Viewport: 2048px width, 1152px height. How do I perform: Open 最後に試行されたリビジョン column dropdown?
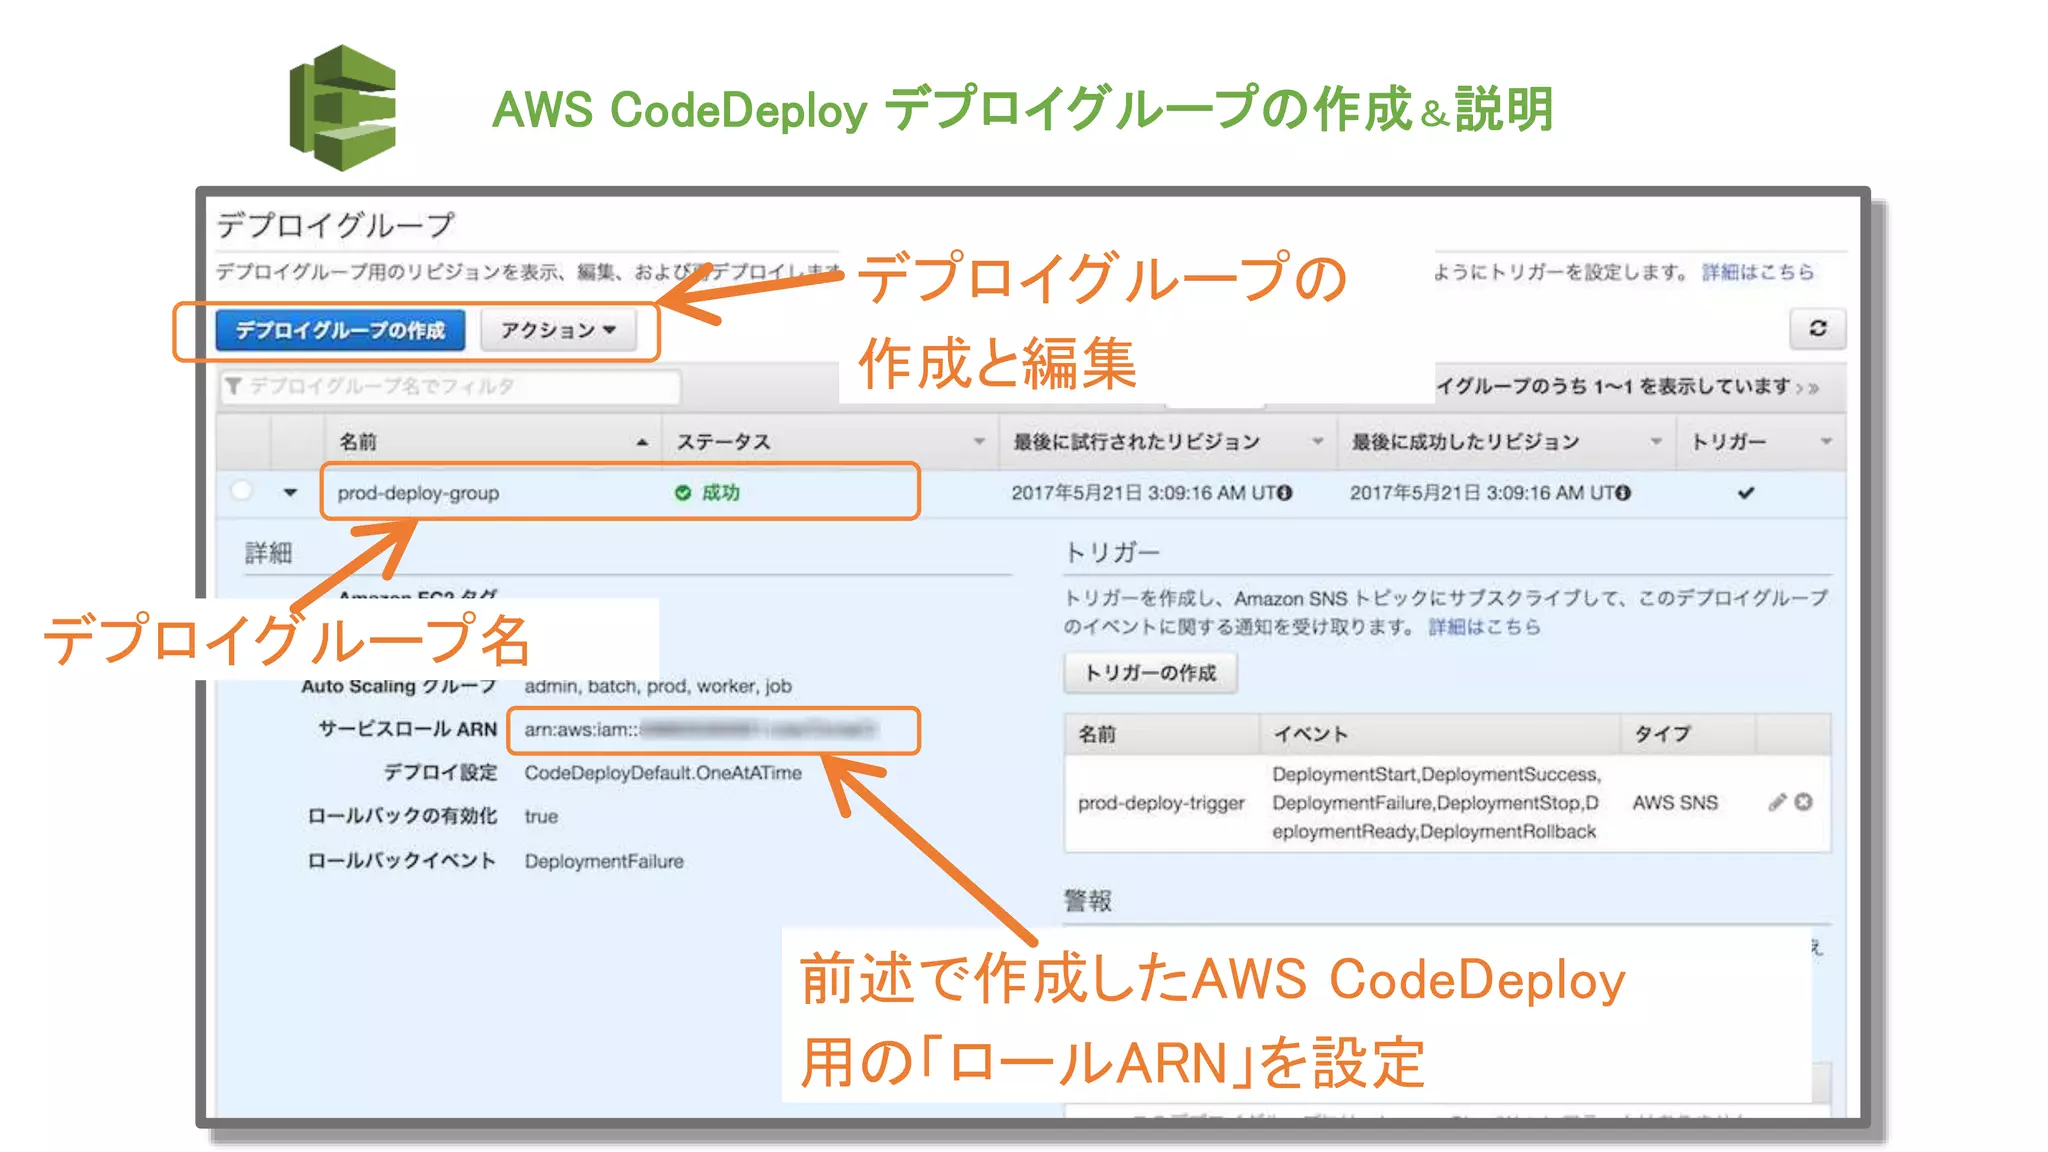click(x=1317, y=441)
